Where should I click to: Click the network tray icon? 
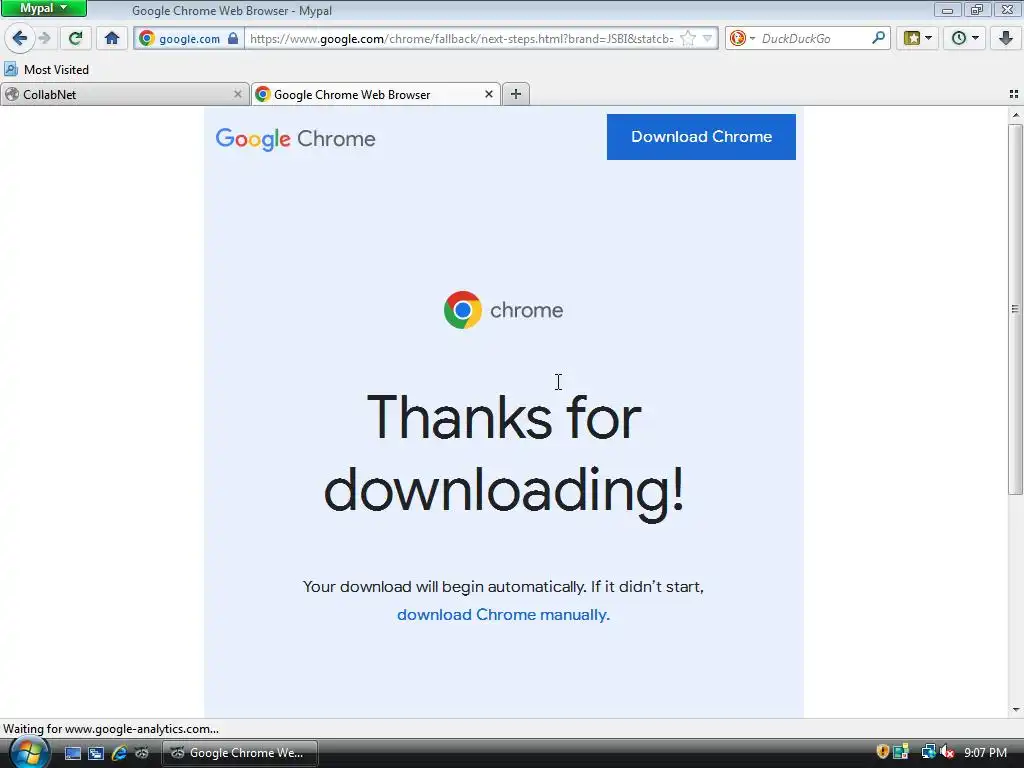(928, 752)
